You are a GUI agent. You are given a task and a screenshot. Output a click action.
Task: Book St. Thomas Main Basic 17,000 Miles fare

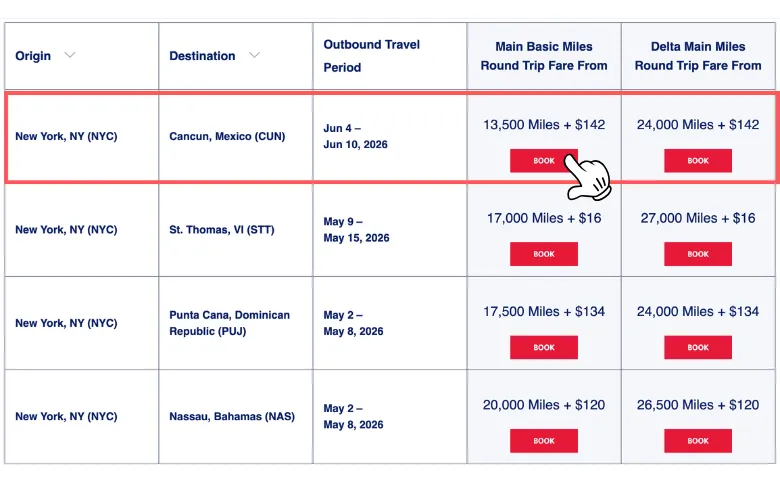[x=543, y=254]
